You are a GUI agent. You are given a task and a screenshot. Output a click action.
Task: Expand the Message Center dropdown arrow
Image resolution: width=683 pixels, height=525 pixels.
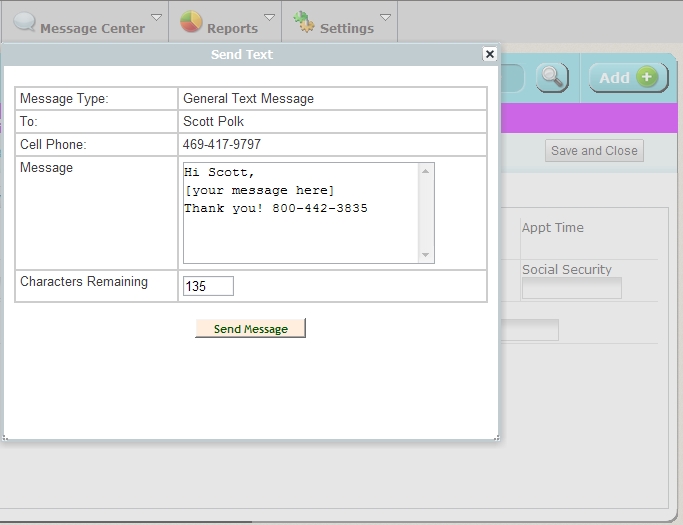point(156,17)
